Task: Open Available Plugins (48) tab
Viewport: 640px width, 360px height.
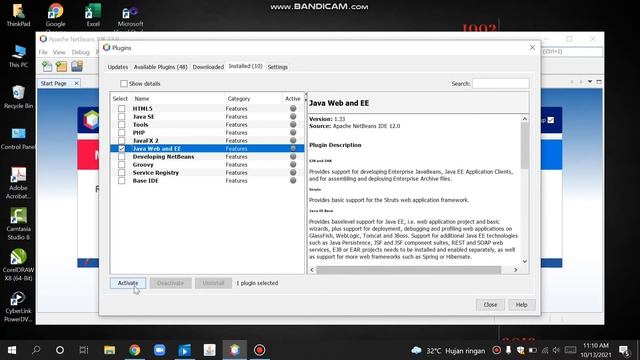Action: [x=160, y=67]
